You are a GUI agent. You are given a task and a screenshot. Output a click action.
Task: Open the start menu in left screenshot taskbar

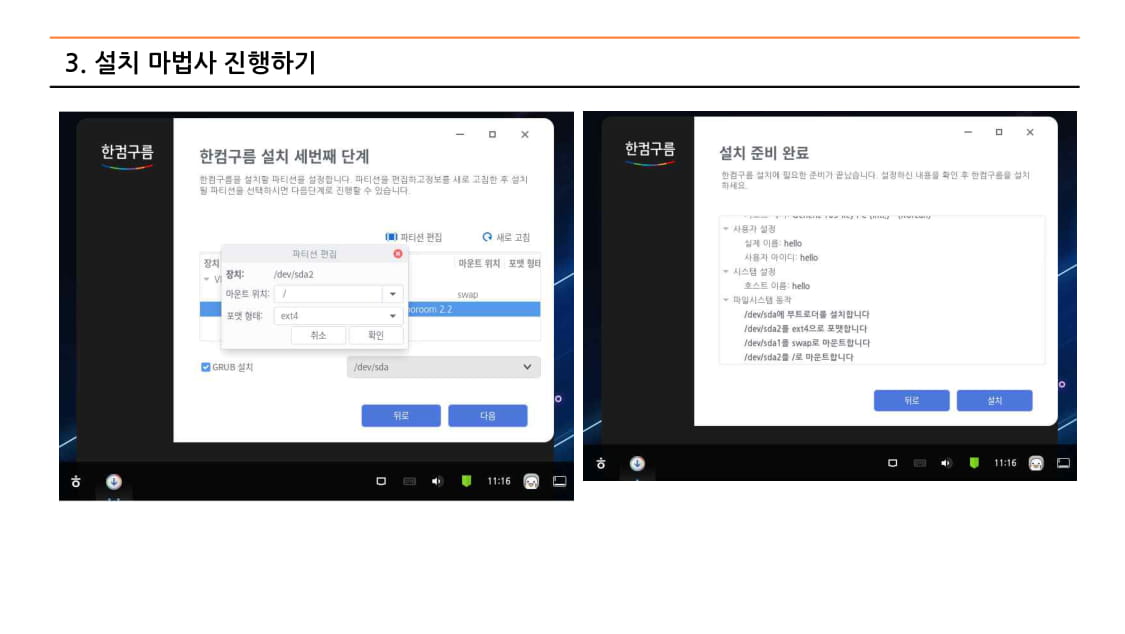point(75,482)
